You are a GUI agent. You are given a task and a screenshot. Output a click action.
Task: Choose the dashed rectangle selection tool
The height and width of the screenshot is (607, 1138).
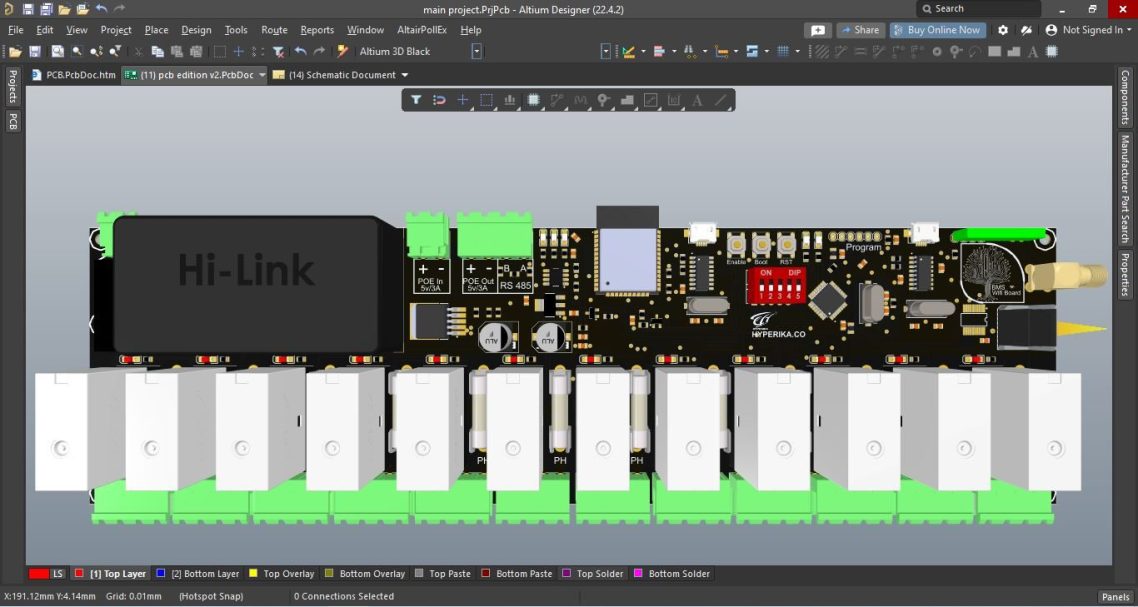coord(486,100)
